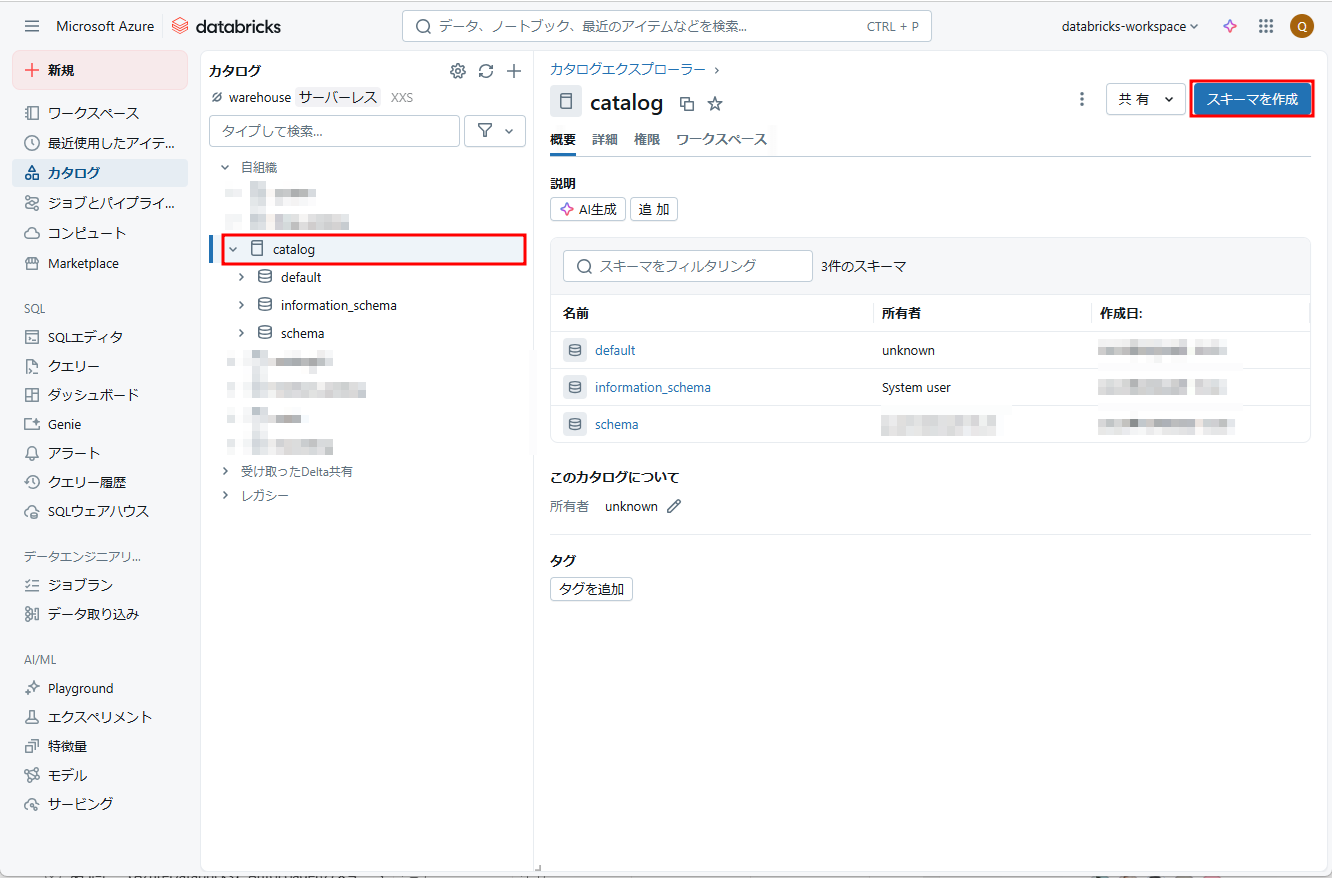This screenshot has height=878, width=1332.
Task: Click the スキーマを作成 button
Action: [x=1252, y=99]
